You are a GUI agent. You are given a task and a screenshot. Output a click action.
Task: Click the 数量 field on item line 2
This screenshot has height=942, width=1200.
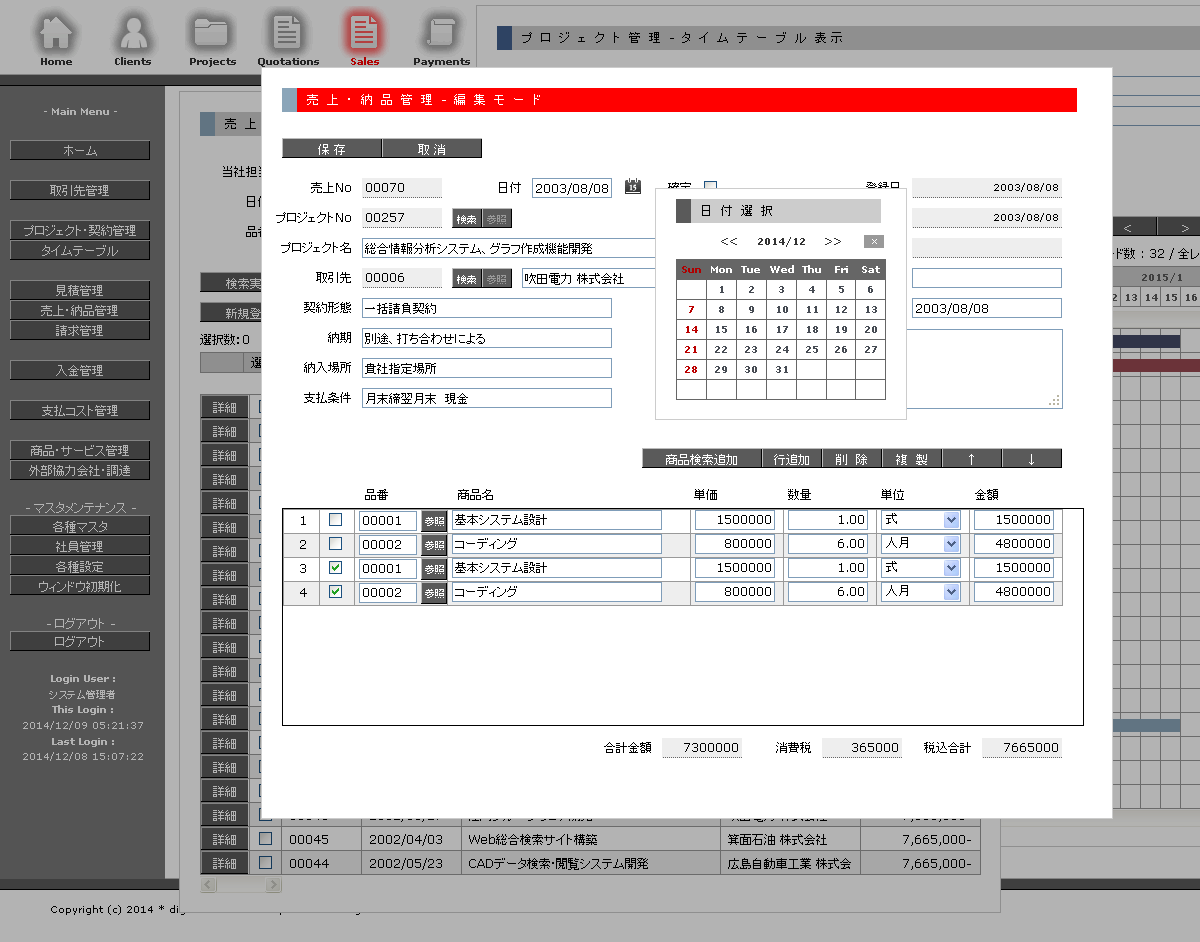(829, 544)
